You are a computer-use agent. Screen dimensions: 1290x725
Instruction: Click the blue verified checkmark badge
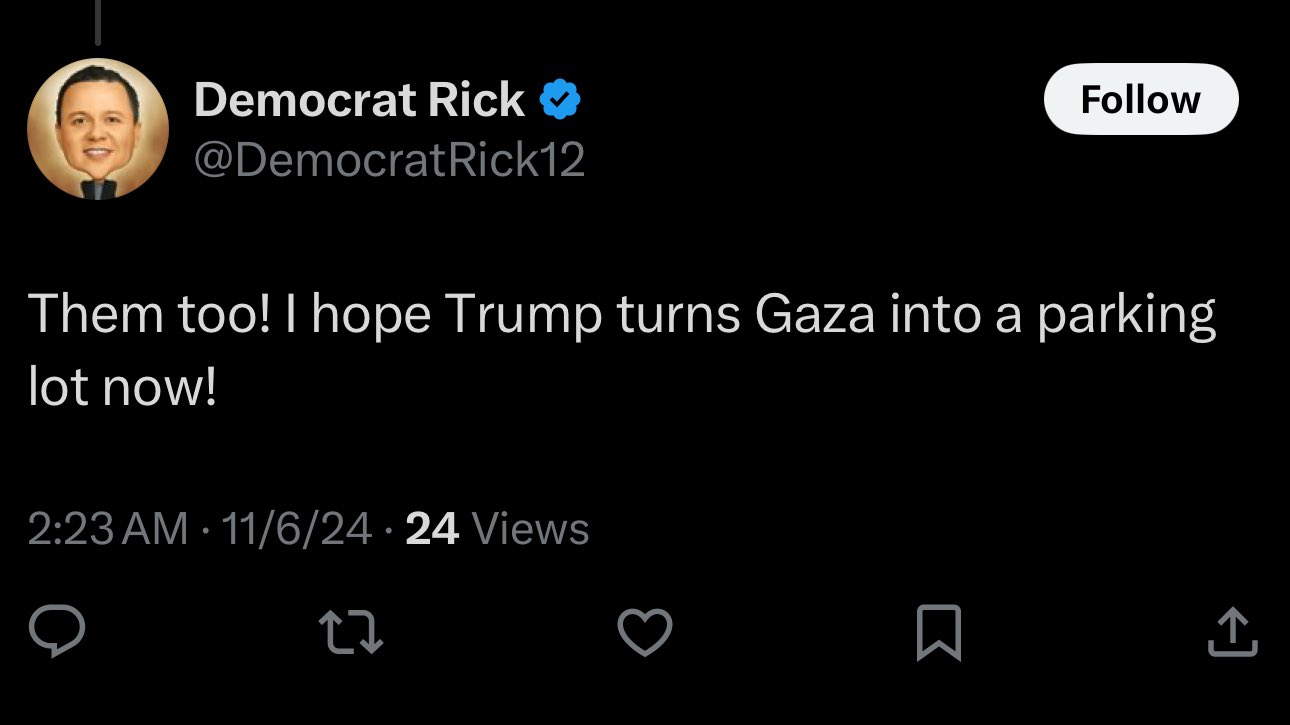coord(561,99)
